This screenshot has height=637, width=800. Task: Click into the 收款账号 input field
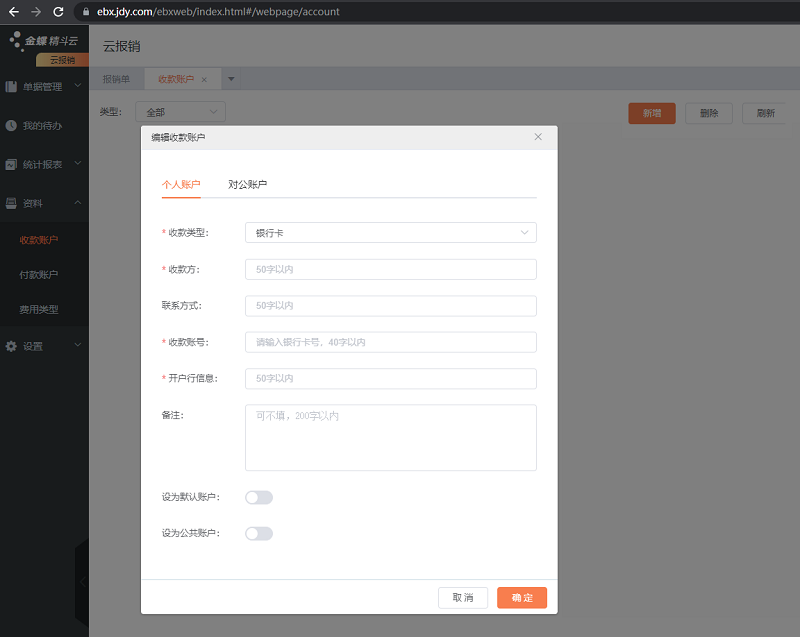(390, 342)
